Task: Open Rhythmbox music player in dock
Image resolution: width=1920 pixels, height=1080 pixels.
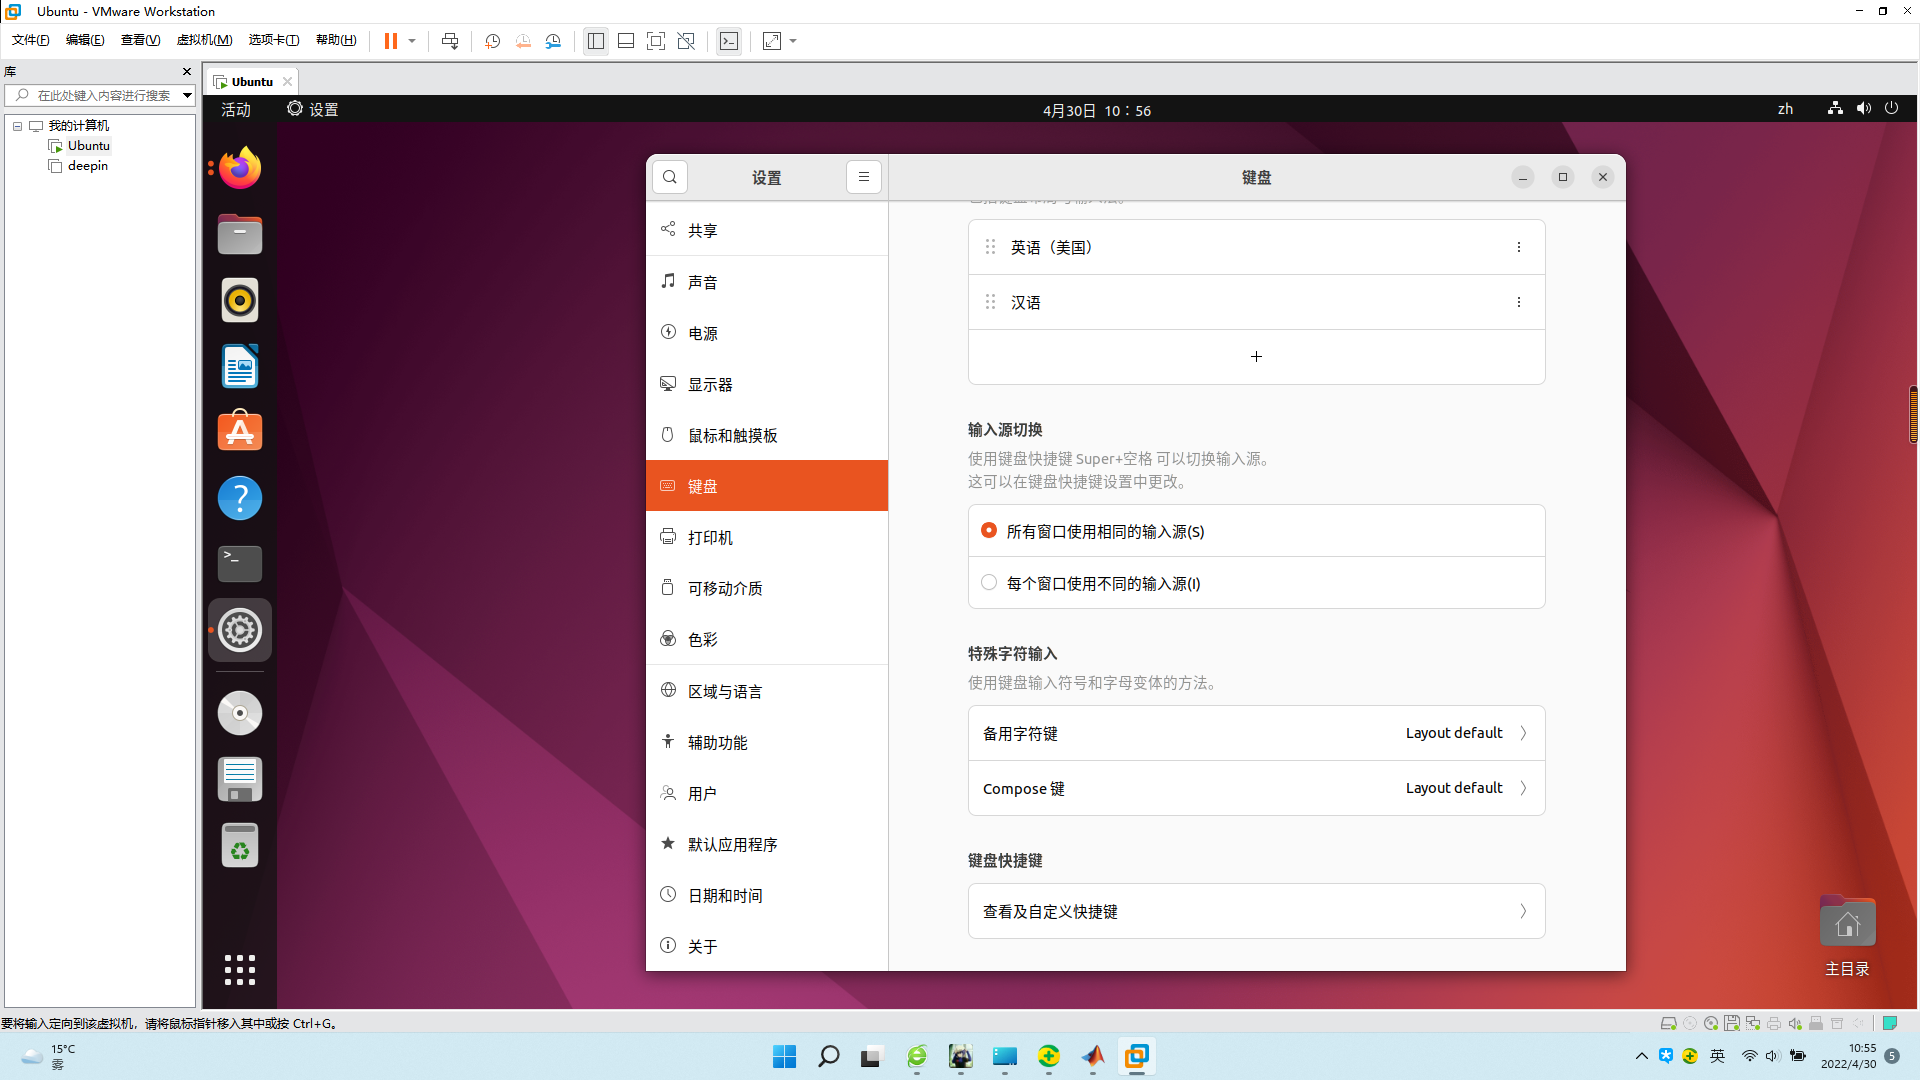Action: click(x=240, y=300)
